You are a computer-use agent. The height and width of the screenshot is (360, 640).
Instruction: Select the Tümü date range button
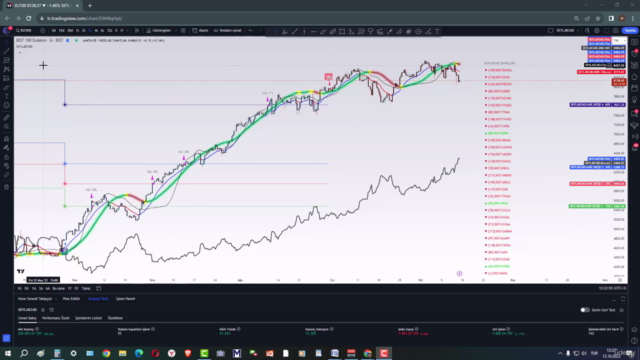86,289
